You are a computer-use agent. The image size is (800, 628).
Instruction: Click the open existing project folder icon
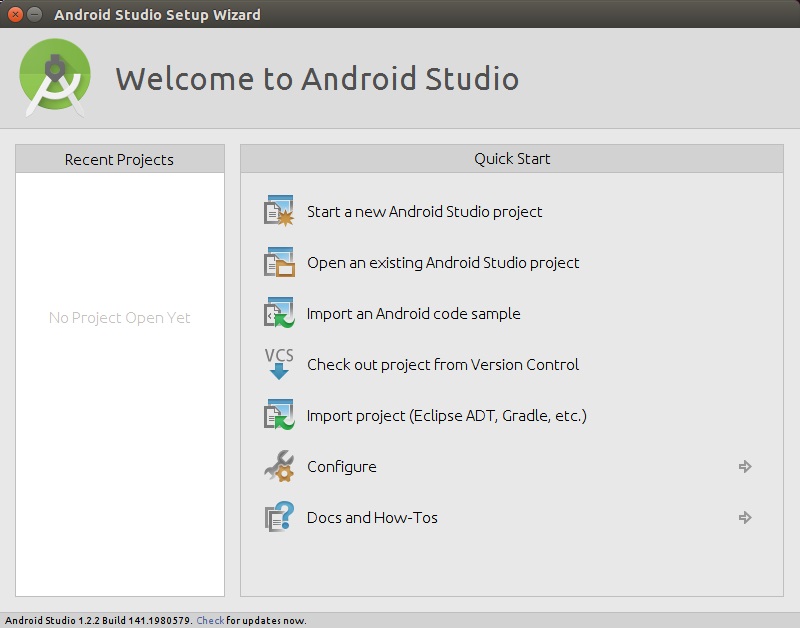[x=279, y=262]
